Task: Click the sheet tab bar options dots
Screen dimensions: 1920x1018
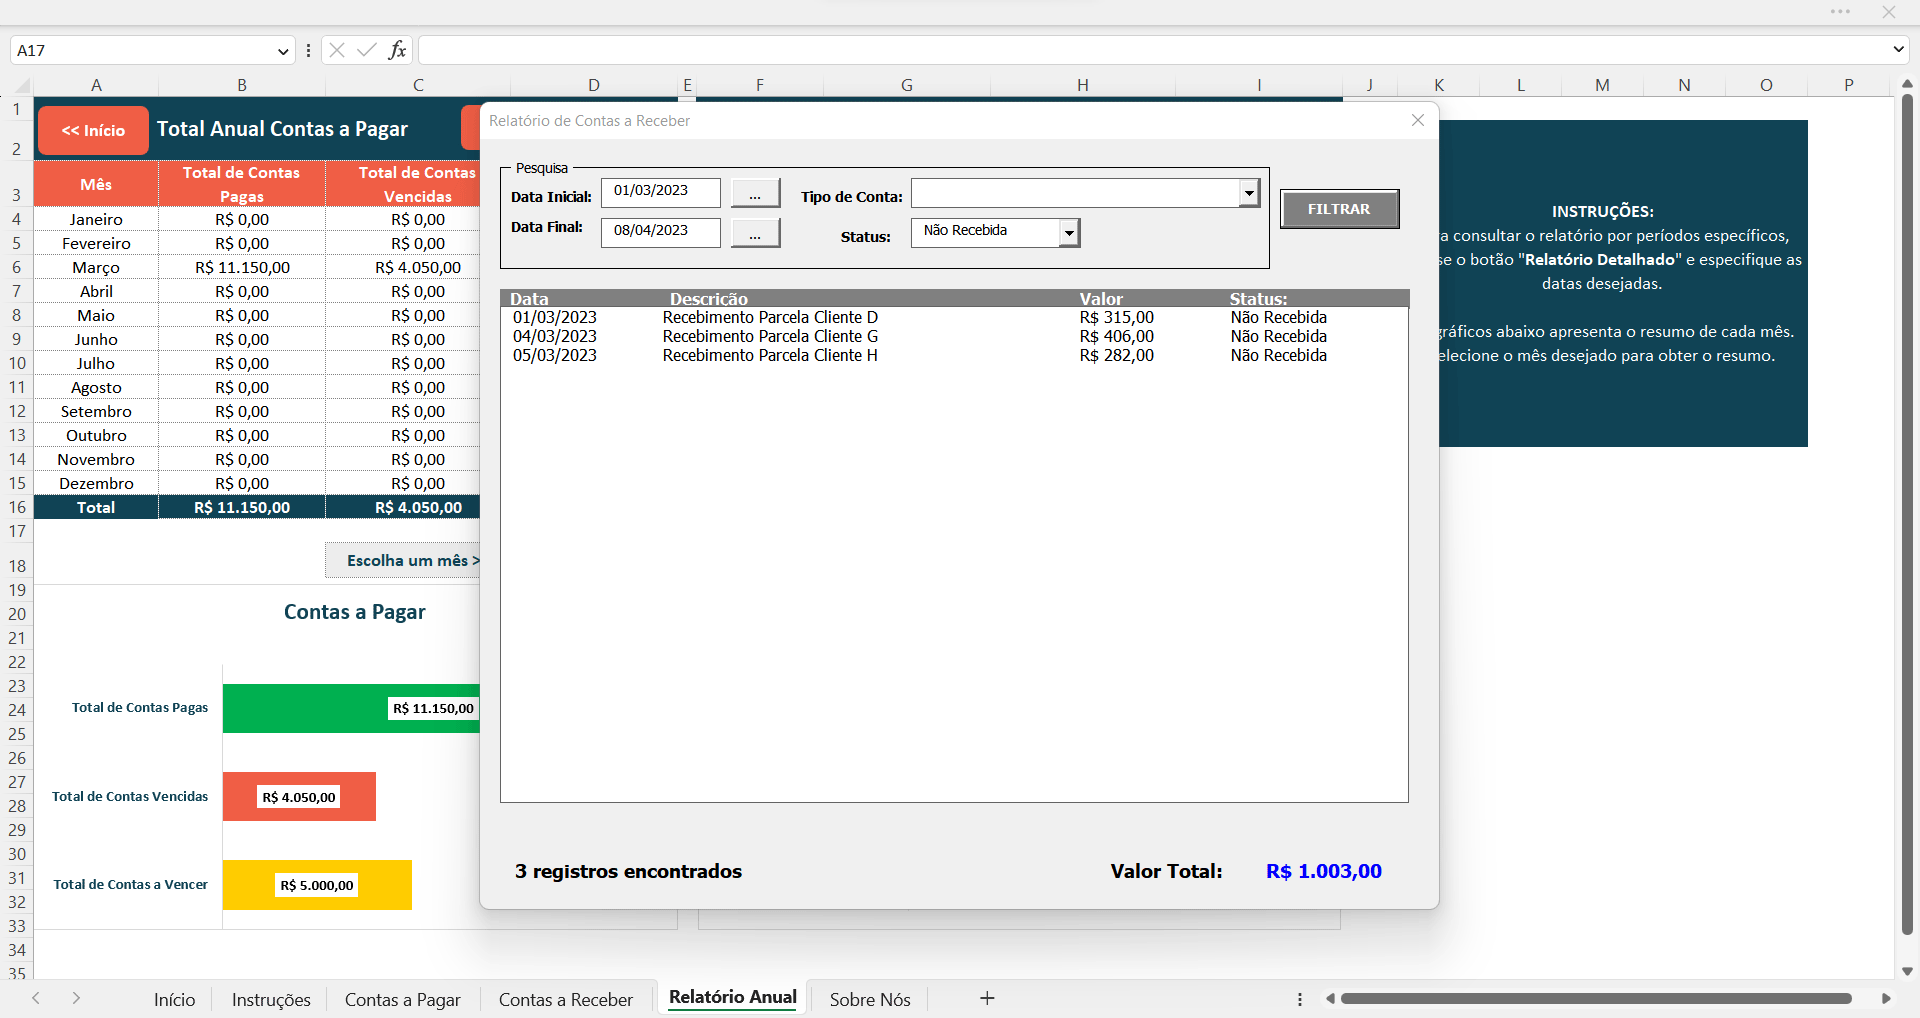Action: pos(1299,998)
